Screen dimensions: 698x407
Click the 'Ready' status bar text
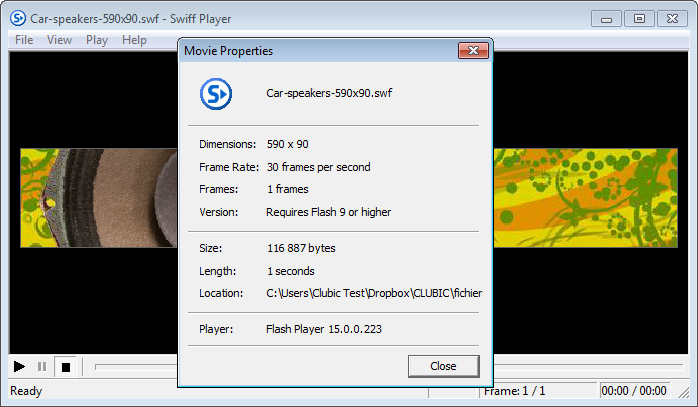point(26,391)
